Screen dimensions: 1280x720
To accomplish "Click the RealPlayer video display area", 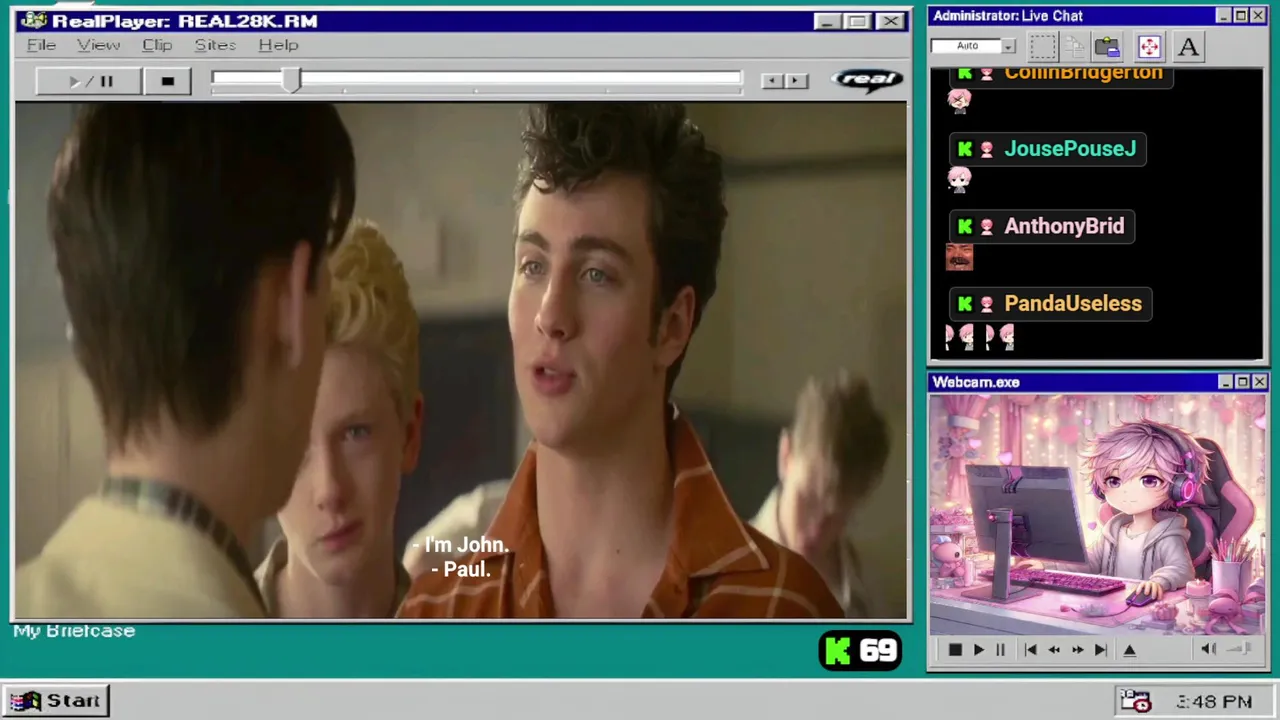I will click(461, 360).
